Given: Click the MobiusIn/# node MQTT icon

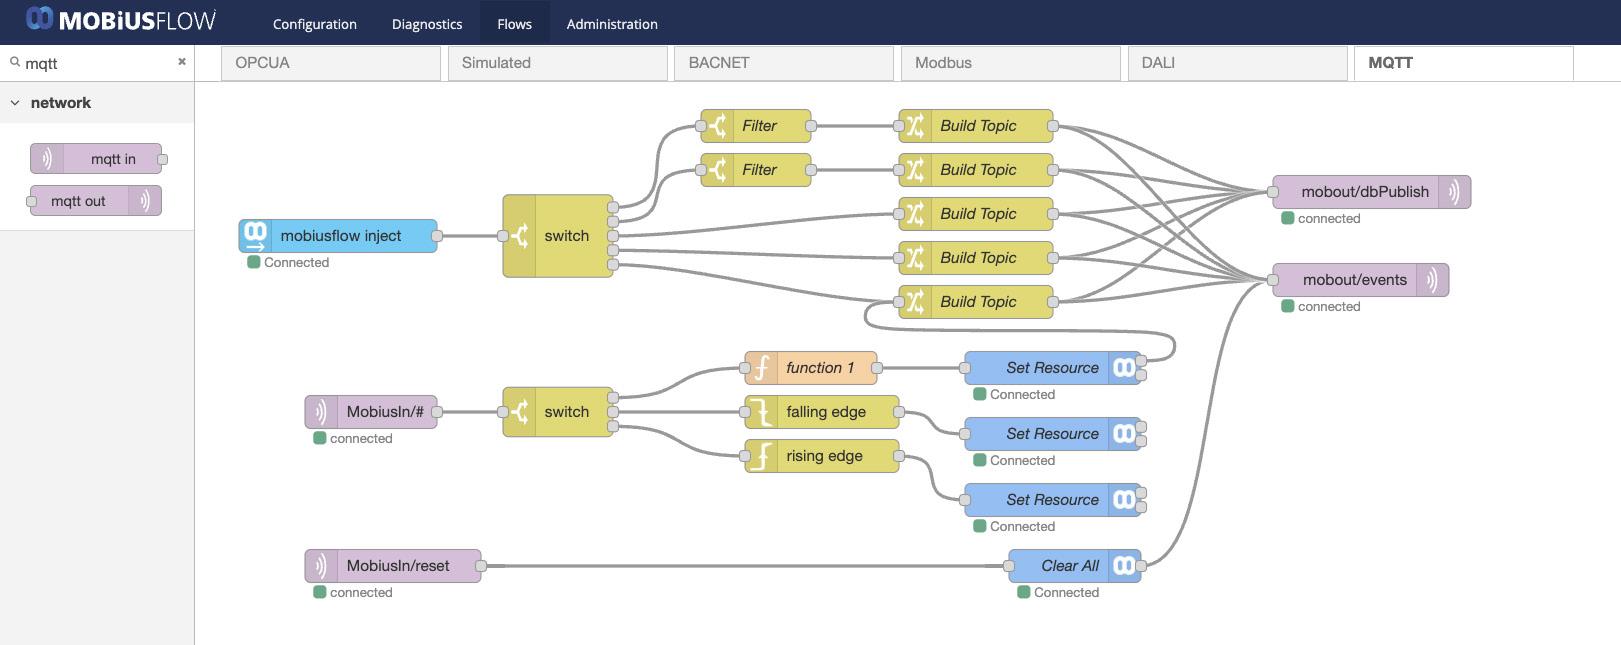Looking at the screenshot, I should (321, 412).
